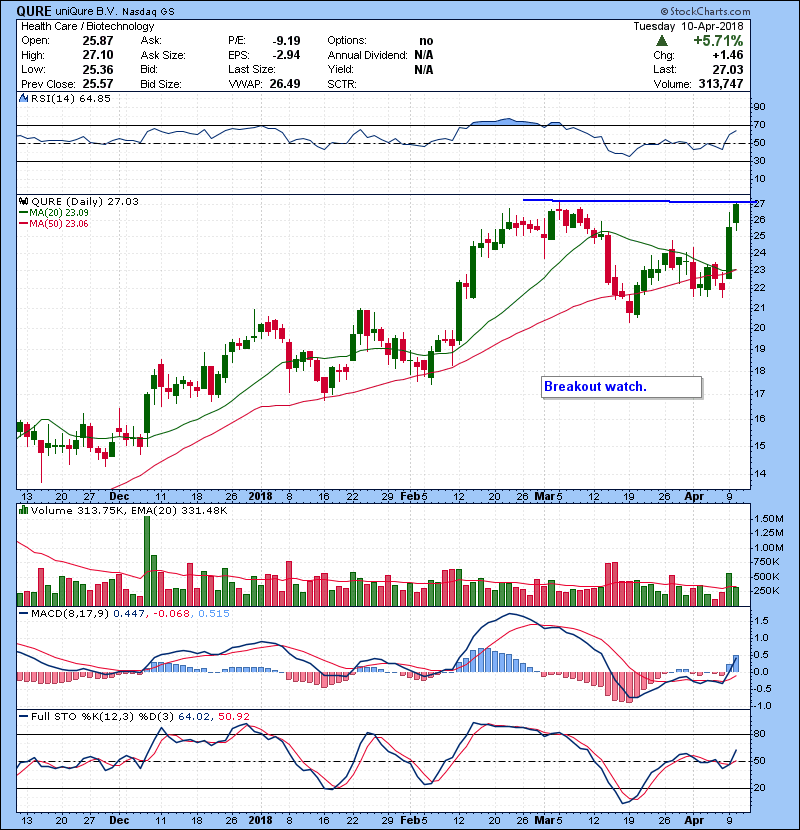This screenshot has width=800, height=830.
Task: Click the Low value 25.36
Action: (x=97, y=69)
